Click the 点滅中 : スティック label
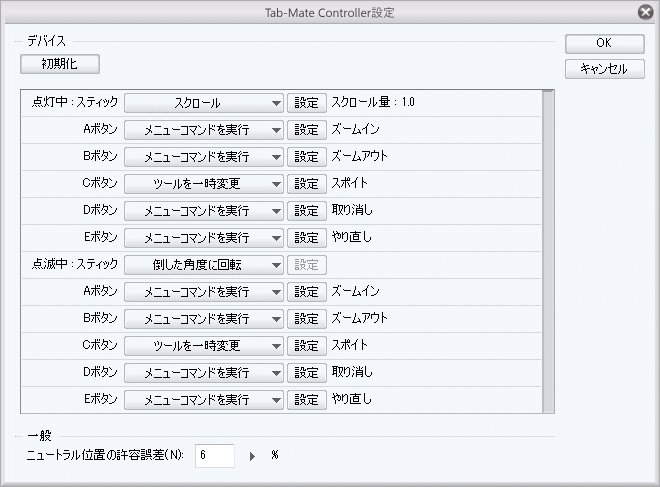 pos(75,264)
